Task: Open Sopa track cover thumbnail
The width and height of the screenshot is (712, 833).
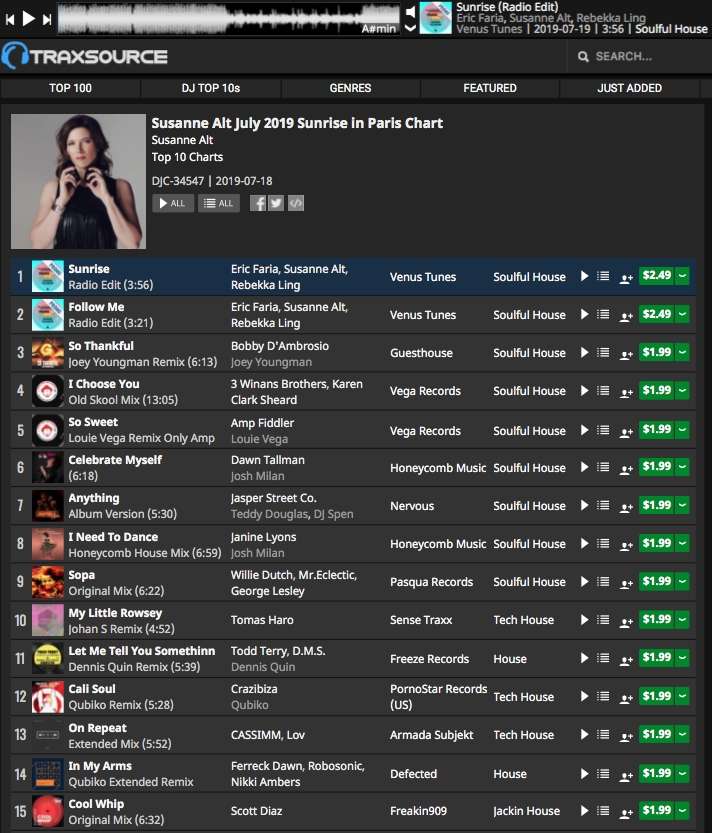Action: [x=48, y=582]
